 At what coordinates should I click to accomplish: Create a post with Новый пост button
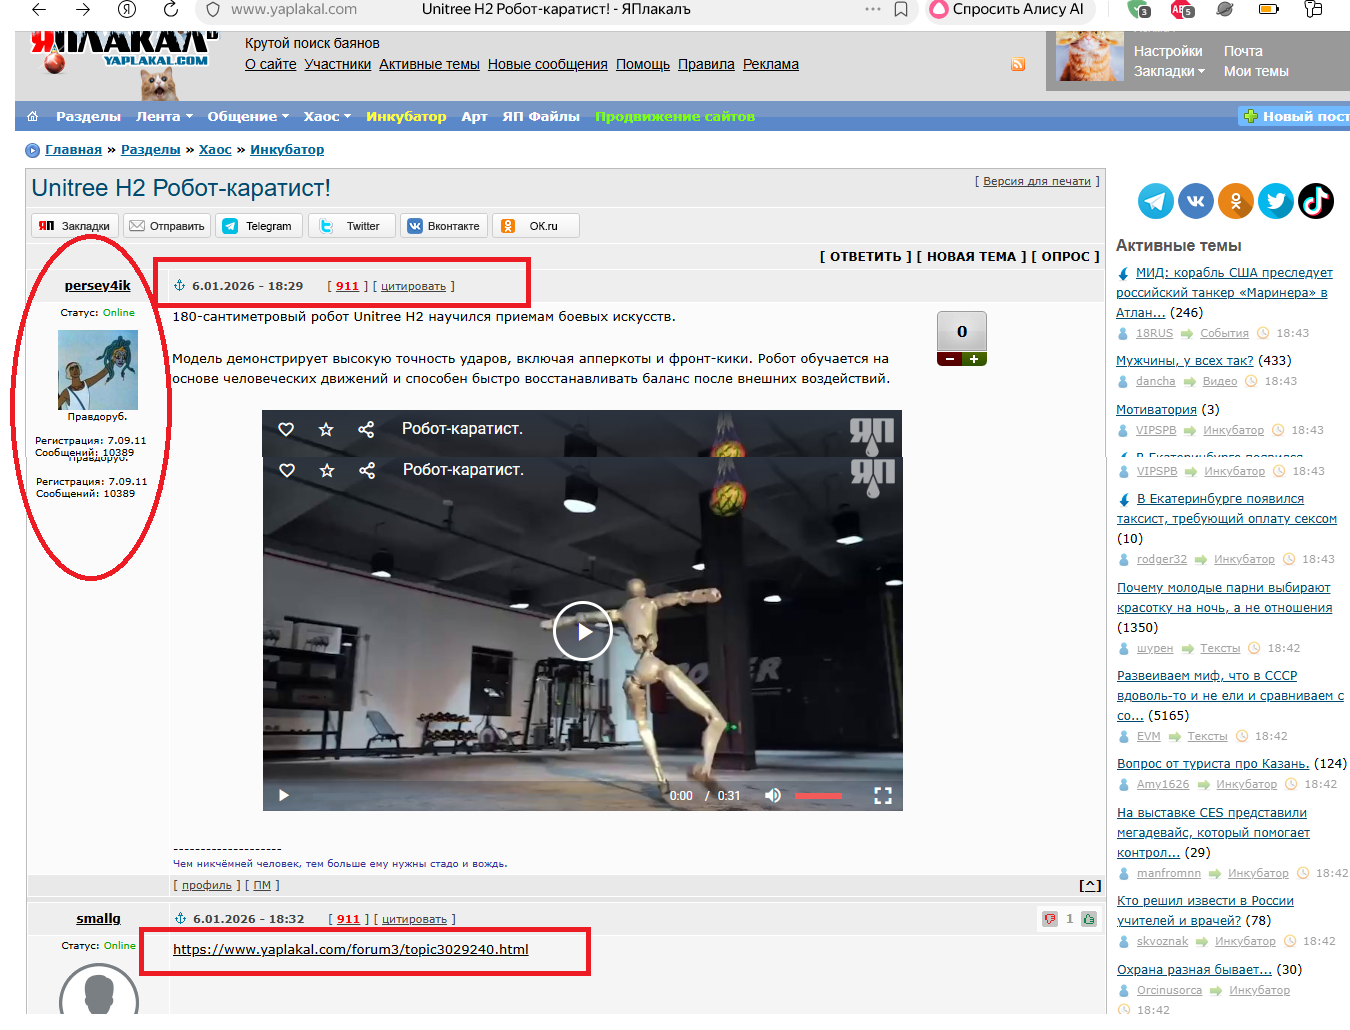[1295, 116]
